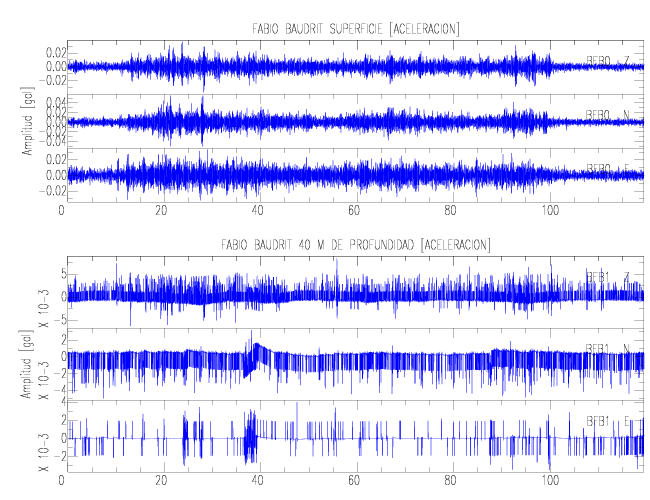Viewport: 650px width, 500px height.
Task: Select the BFB0 E trace label
Action: 607,168
